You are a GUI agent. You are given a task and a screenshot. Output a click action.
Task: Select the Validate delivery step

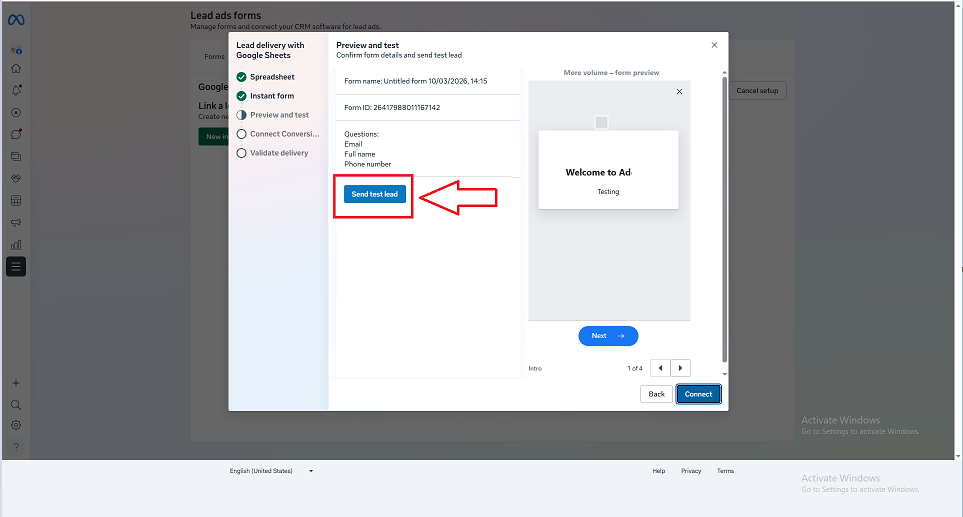coord(279,153)
